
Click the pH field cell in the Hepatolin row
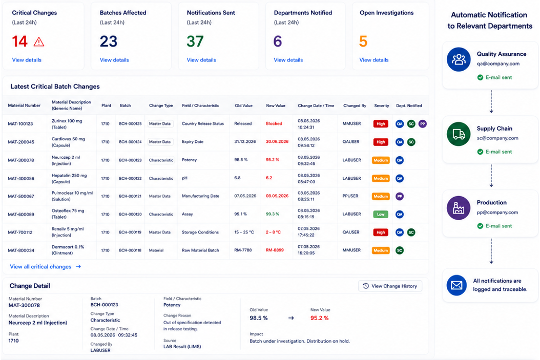click(184, 178)
